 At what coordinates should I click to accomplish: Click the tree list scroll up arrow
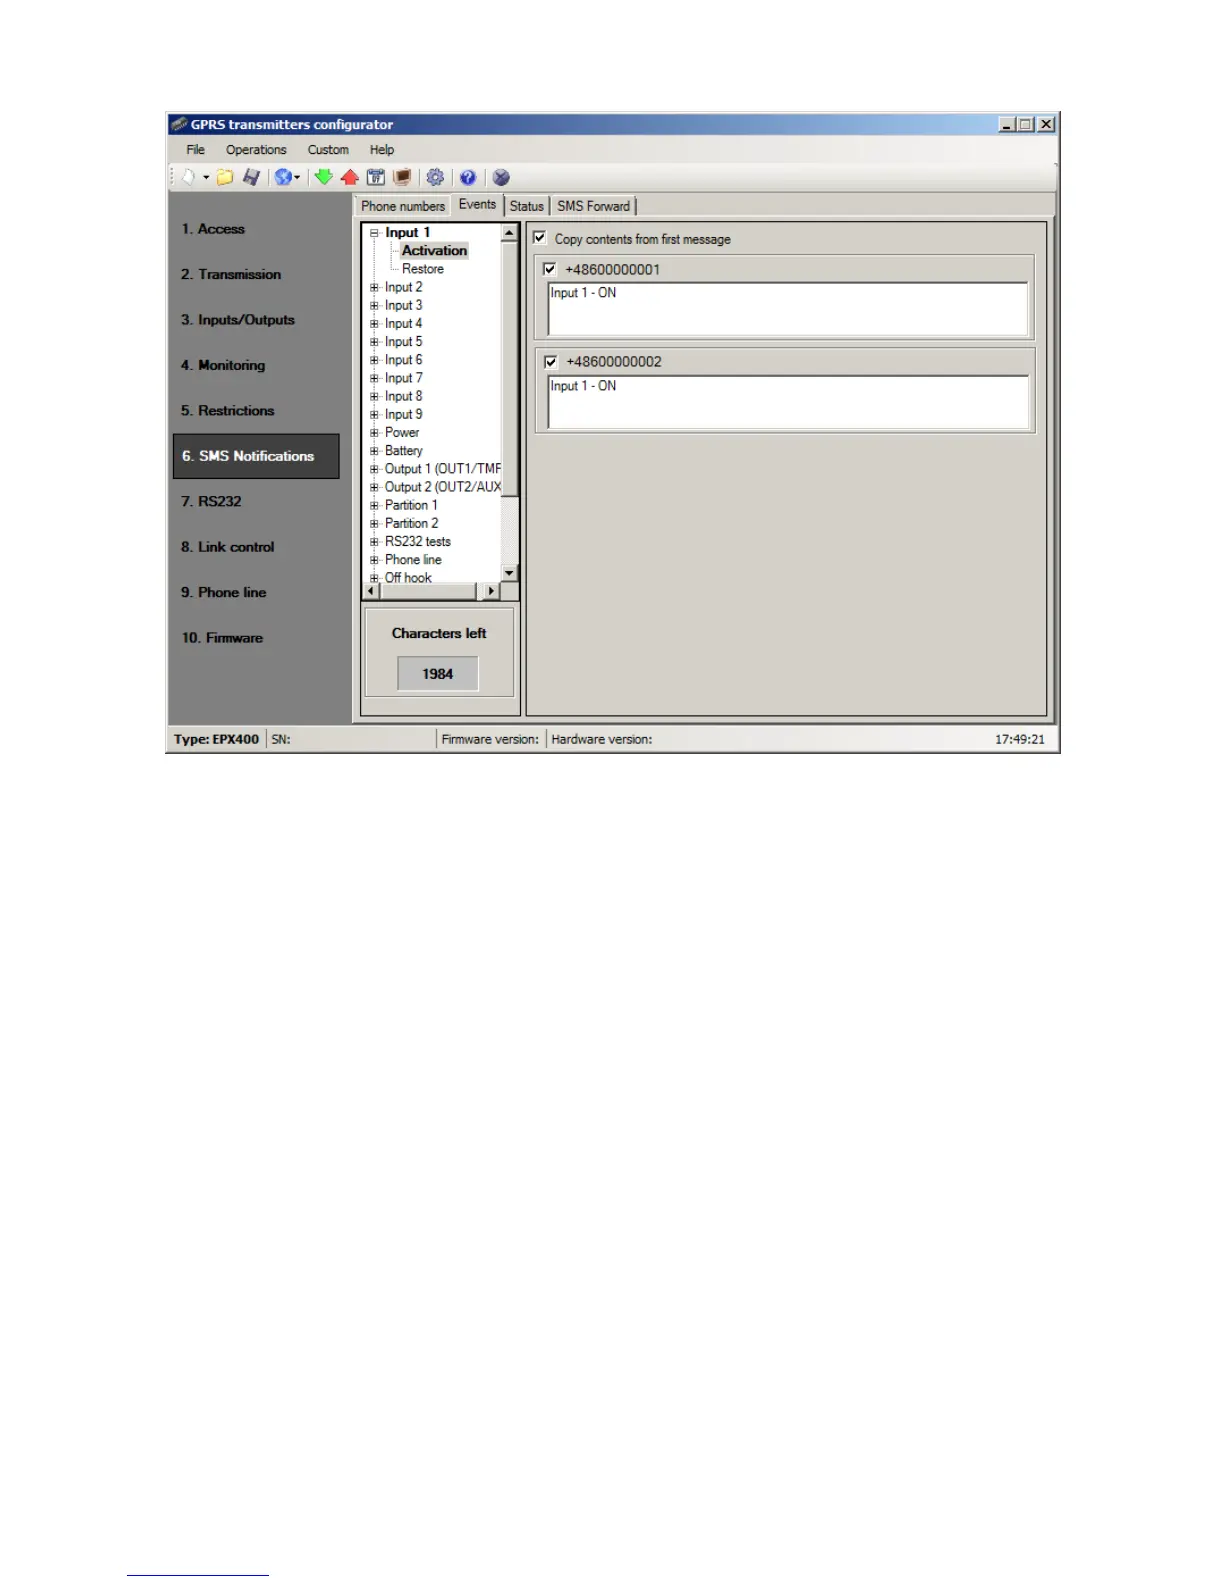point(509,233)
